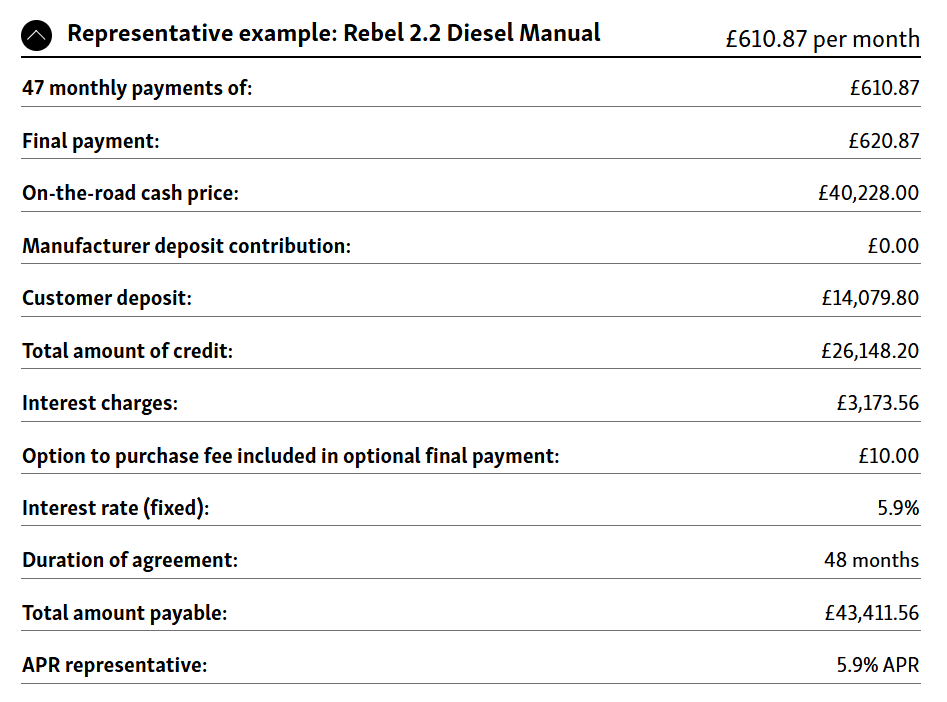
Task: Click the £610.87 per month header price
Action: point(822,39)
